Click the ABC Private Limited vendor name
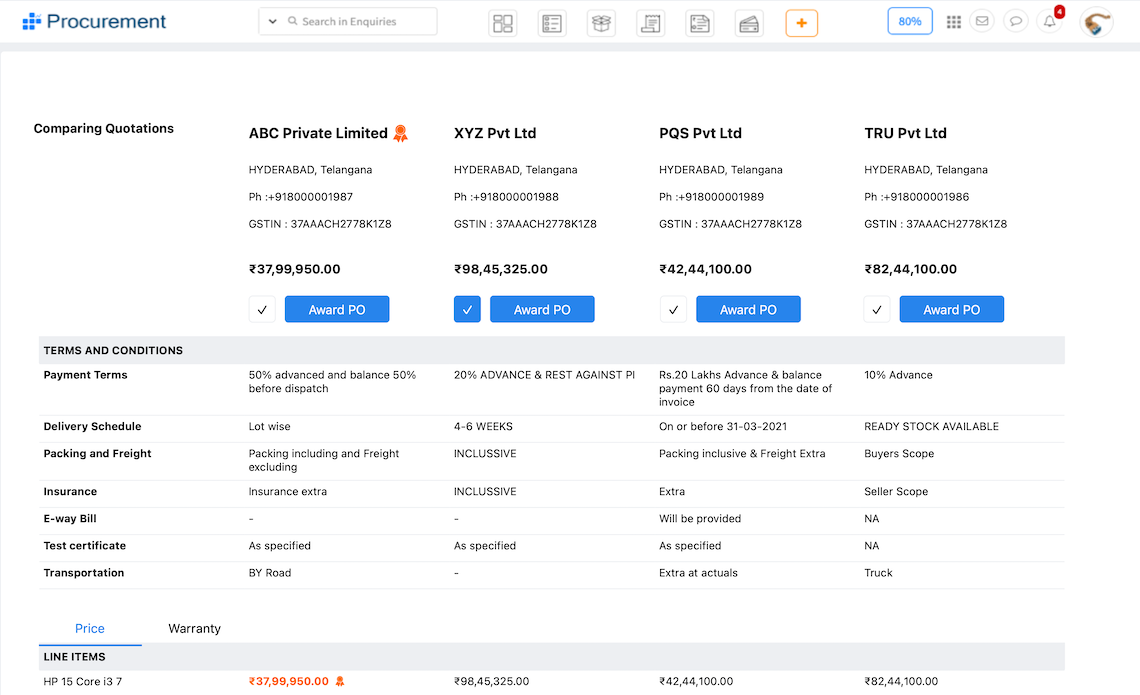The width and height of the screenshot is (1140, 695). 318,133
